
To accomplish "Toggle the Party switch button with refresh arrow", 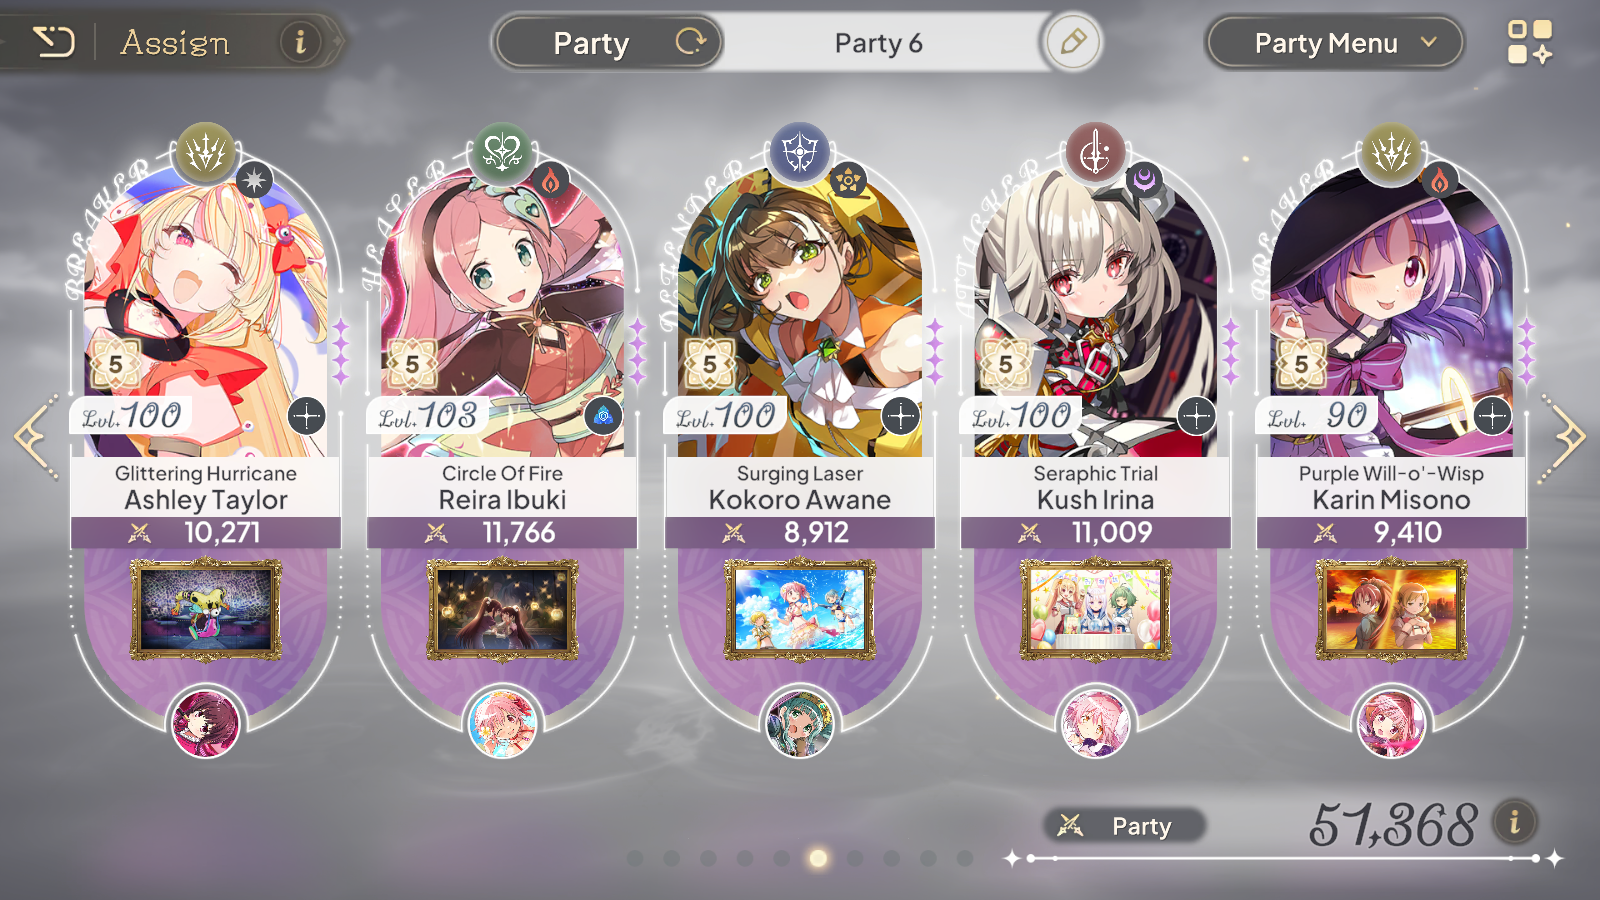I will click(609, 42).
